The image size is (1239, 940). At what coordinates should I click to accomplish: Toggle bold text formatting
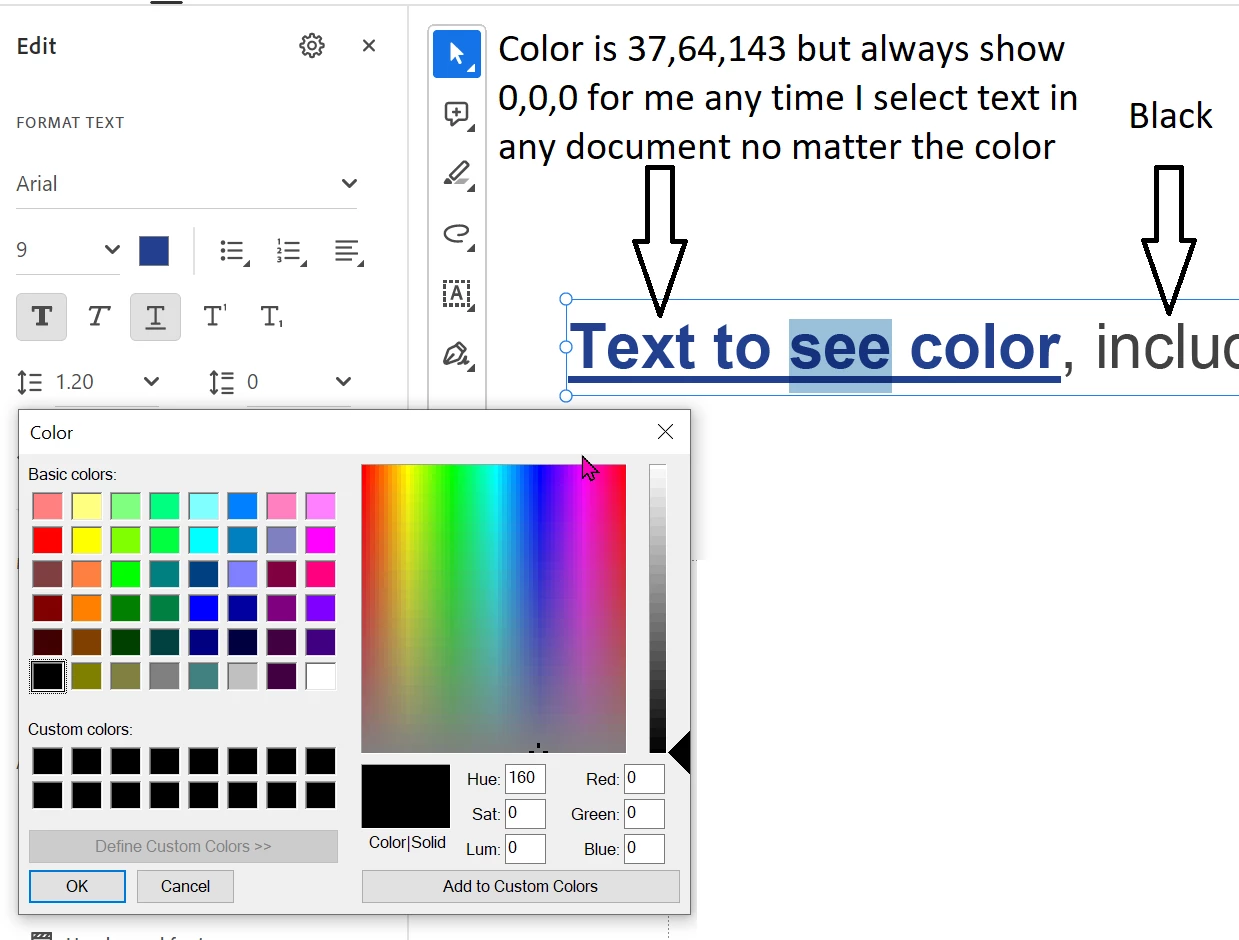click(x=42, y=317)
